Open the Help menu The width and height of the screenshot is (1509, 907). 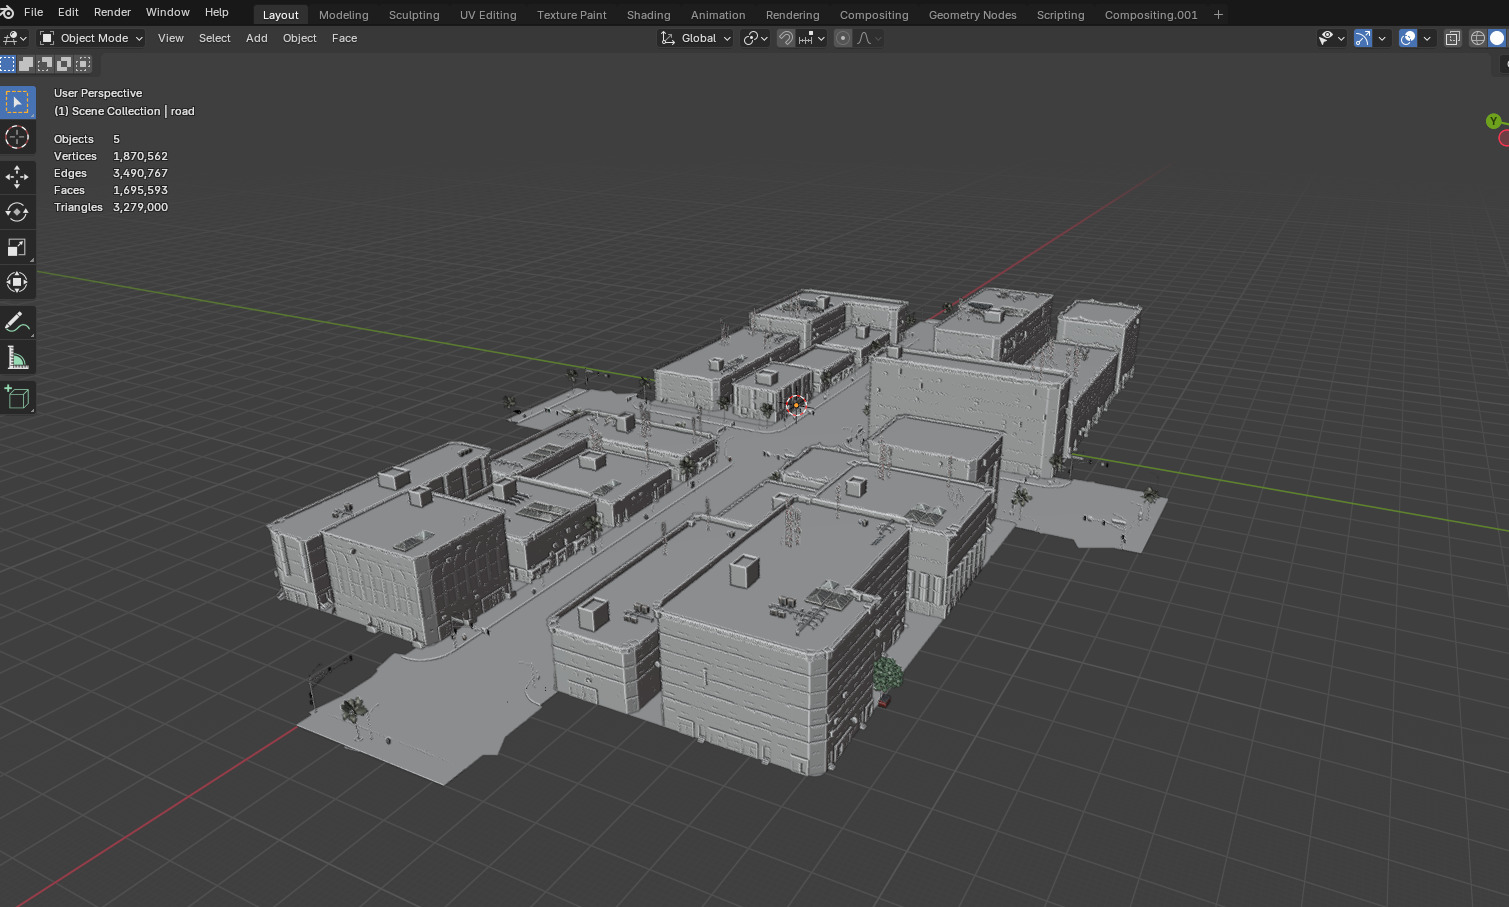[216, 12]
